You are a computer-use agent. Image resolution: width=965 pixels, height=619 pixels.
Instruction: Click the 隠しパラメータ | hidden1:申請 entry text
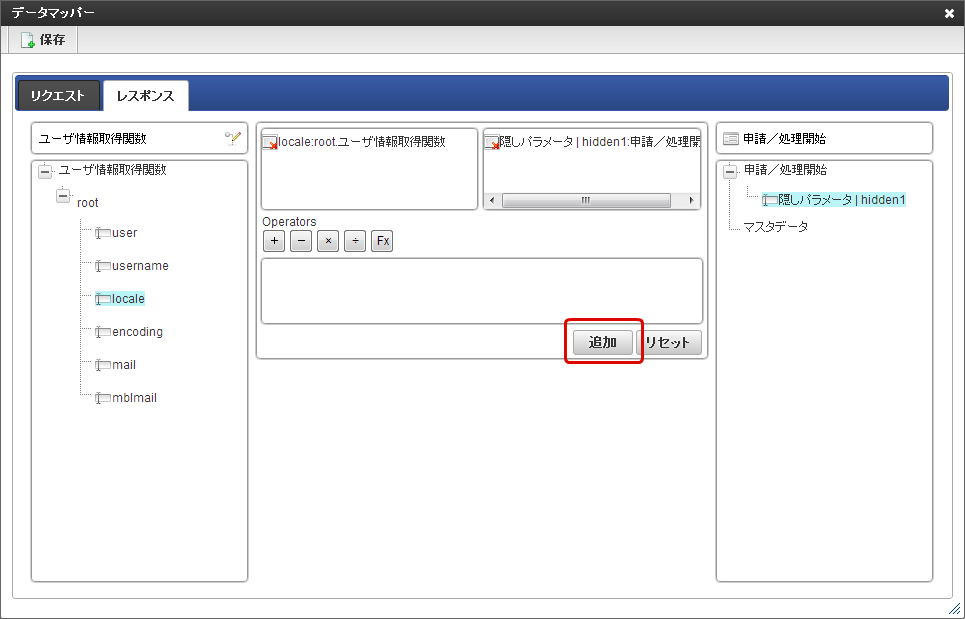pyautogui.click(x=600, y=142)
